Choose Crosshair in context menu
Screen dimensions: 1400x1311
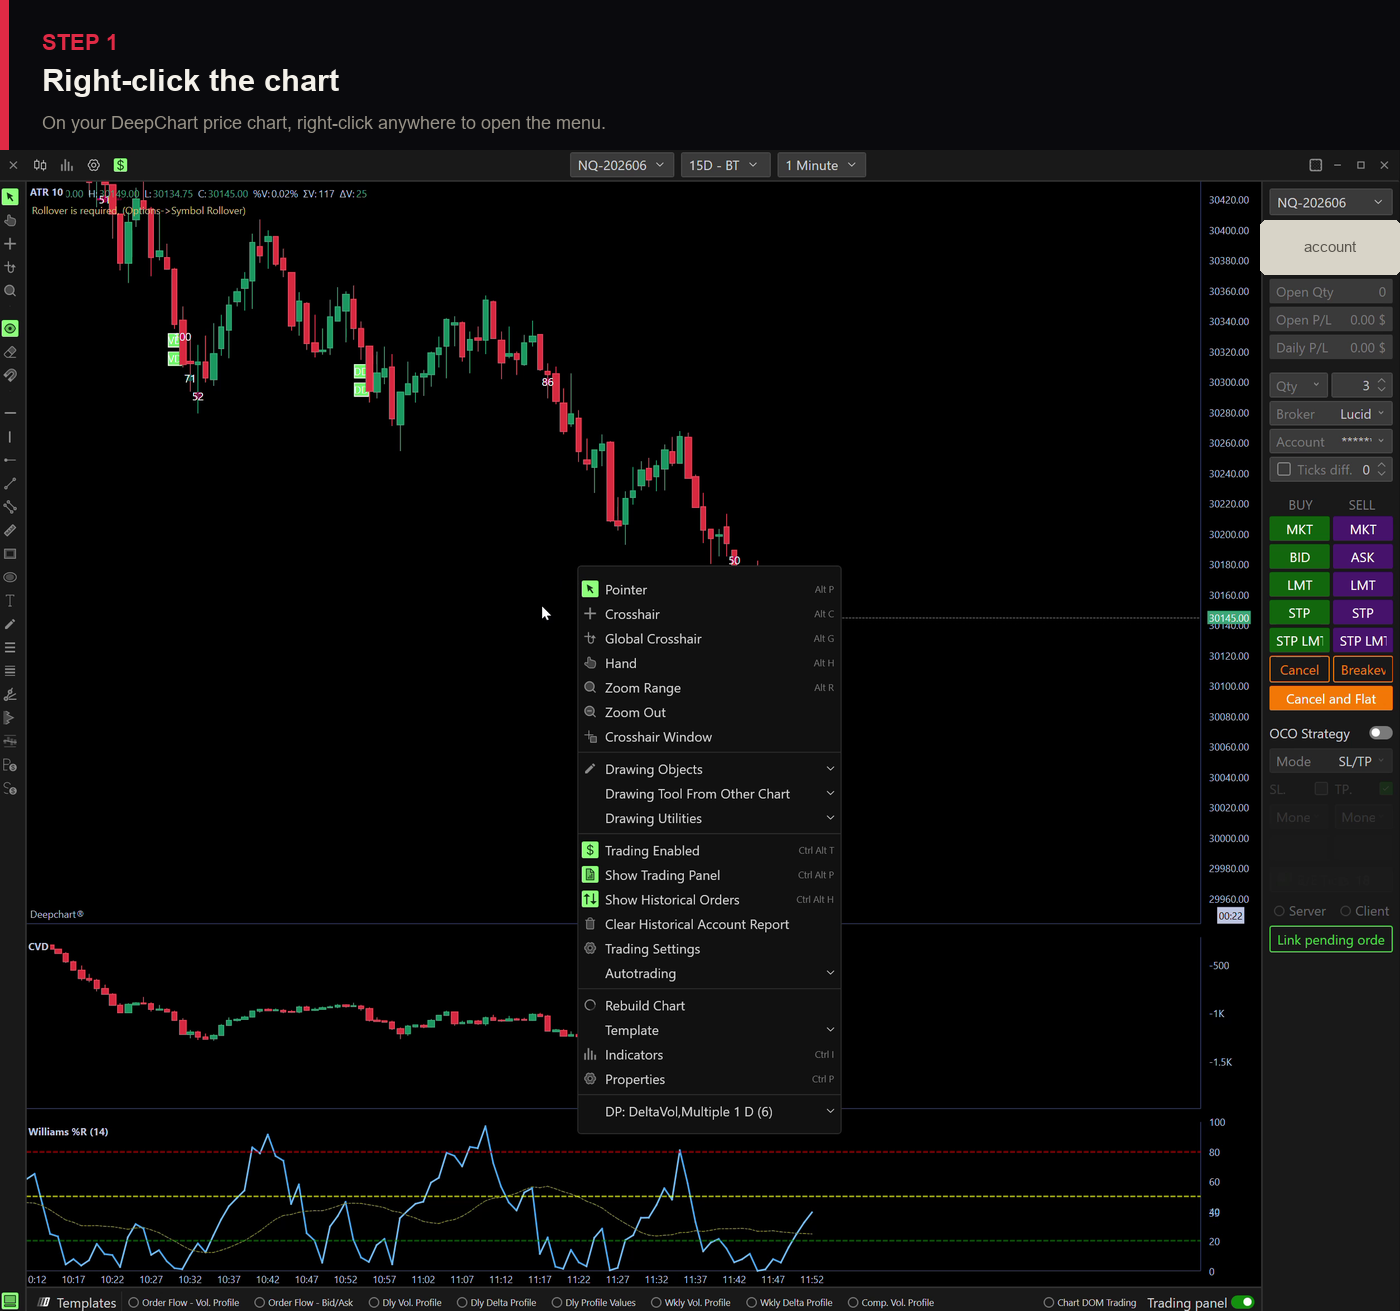[709, 614]
